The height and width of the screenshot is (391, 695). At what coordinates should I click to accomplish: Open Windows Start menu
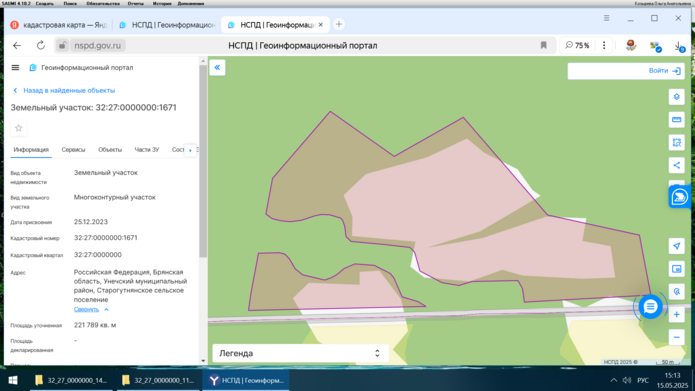point(13,380)
